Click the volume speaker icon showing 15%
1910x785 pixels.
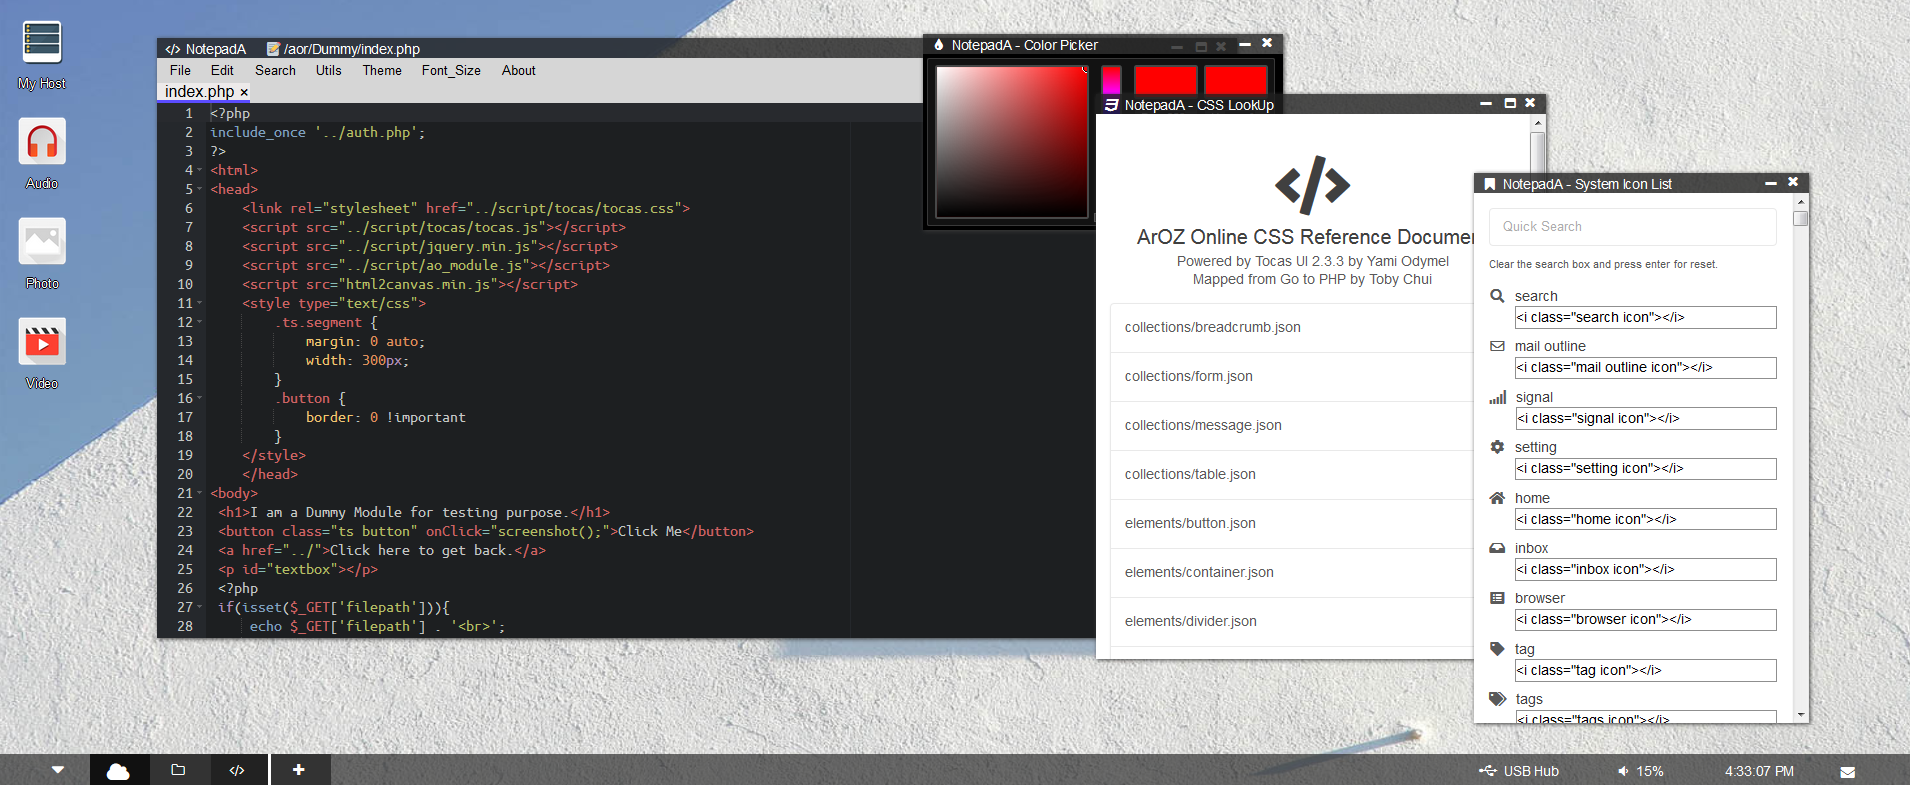pos(1623,771)
